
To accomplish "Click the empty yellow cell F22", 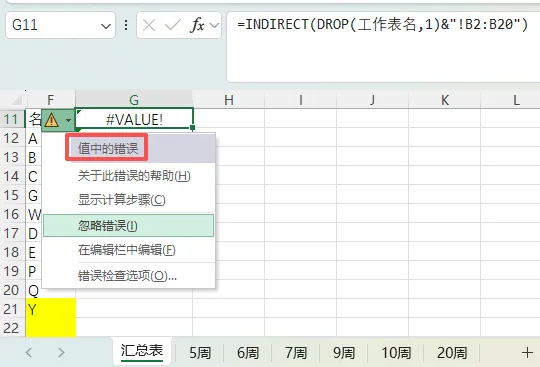I will [x=51, y=327].
